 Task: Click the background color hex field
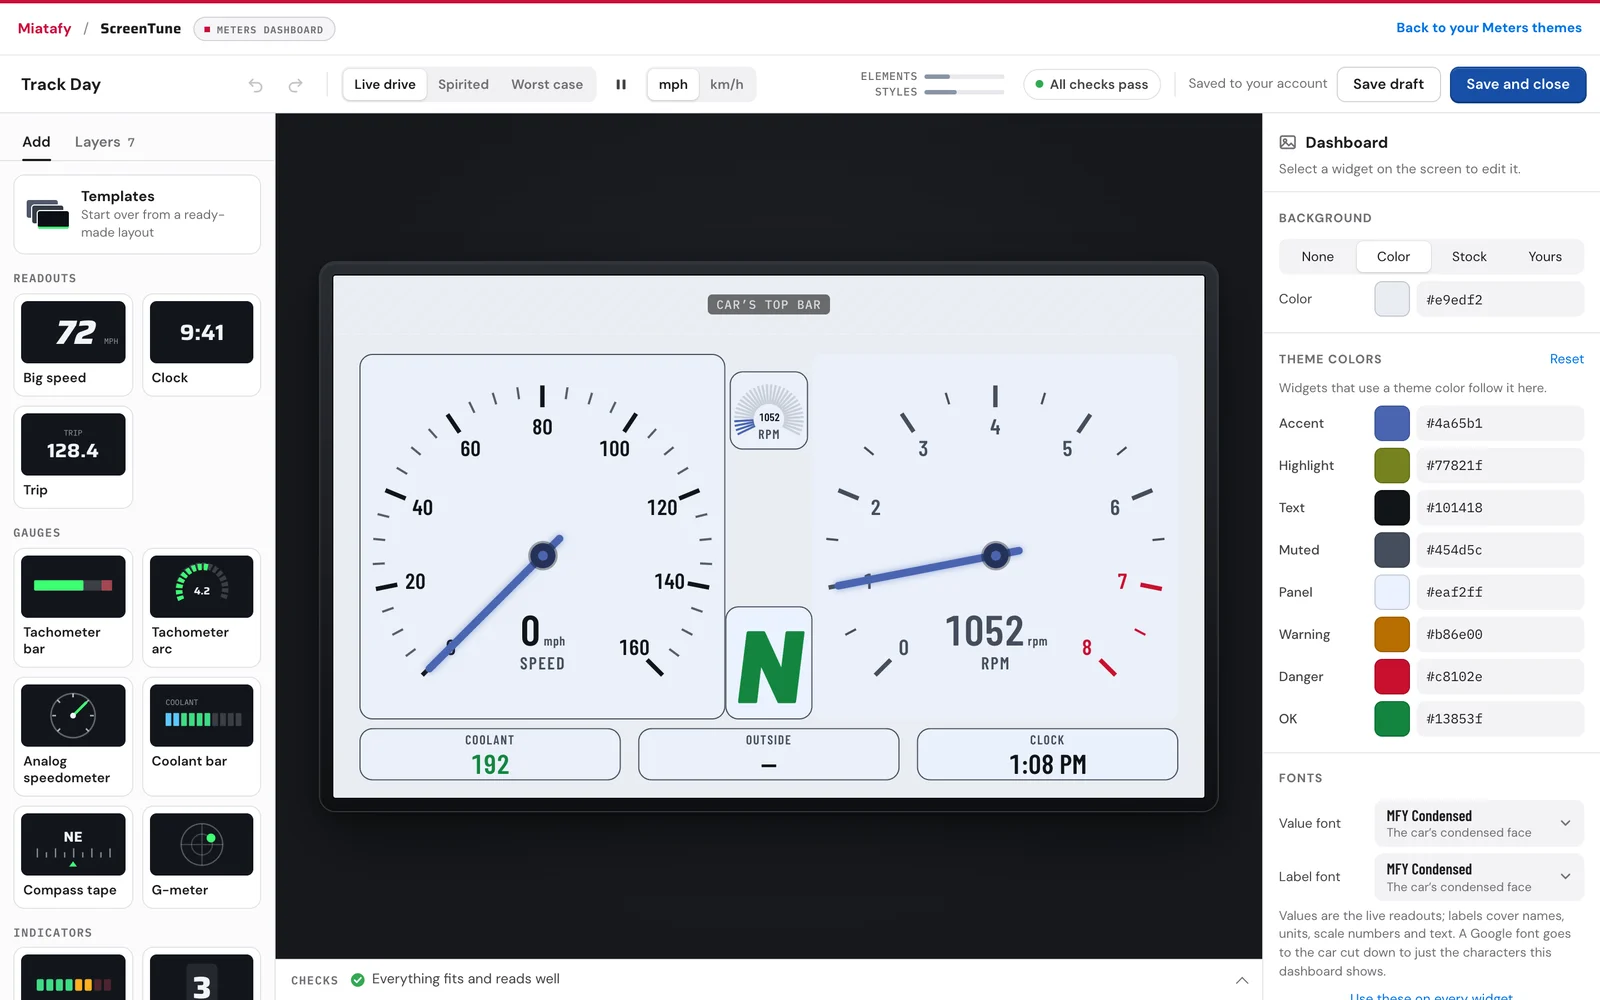[1500, 300]
